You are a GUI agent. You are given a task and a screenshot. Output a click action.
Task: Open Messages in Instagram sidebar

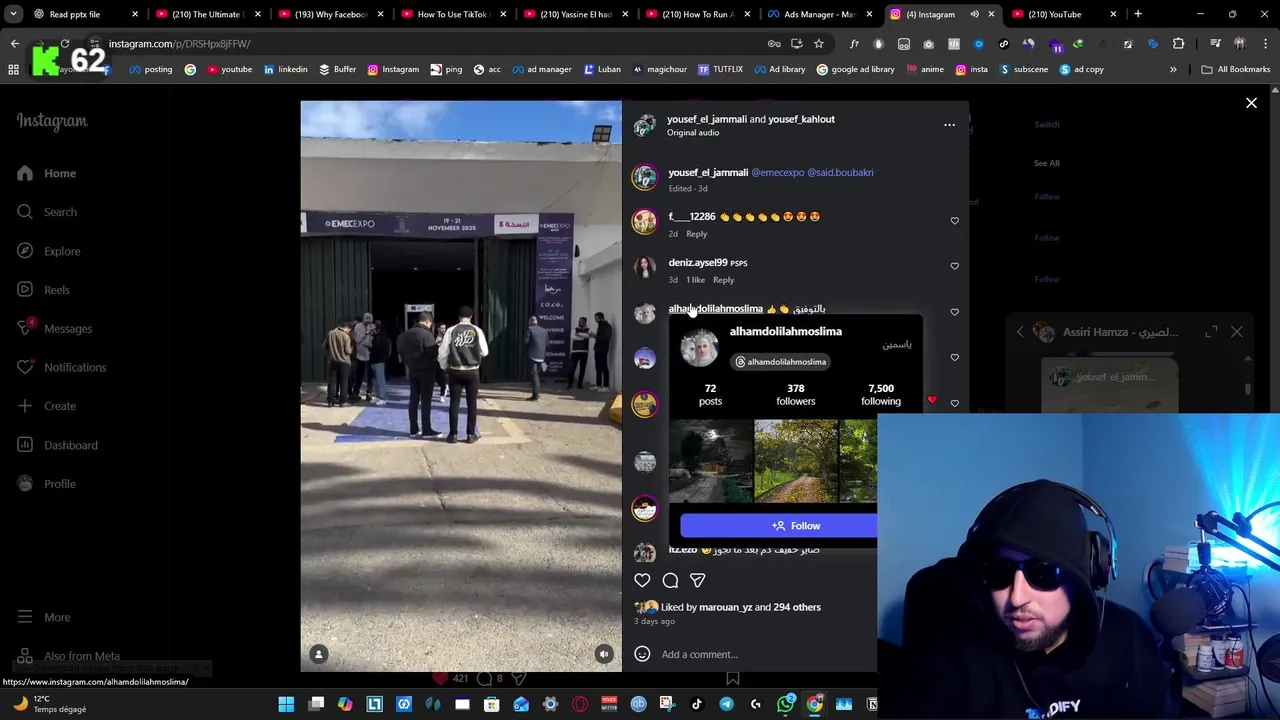coord(54,328)
